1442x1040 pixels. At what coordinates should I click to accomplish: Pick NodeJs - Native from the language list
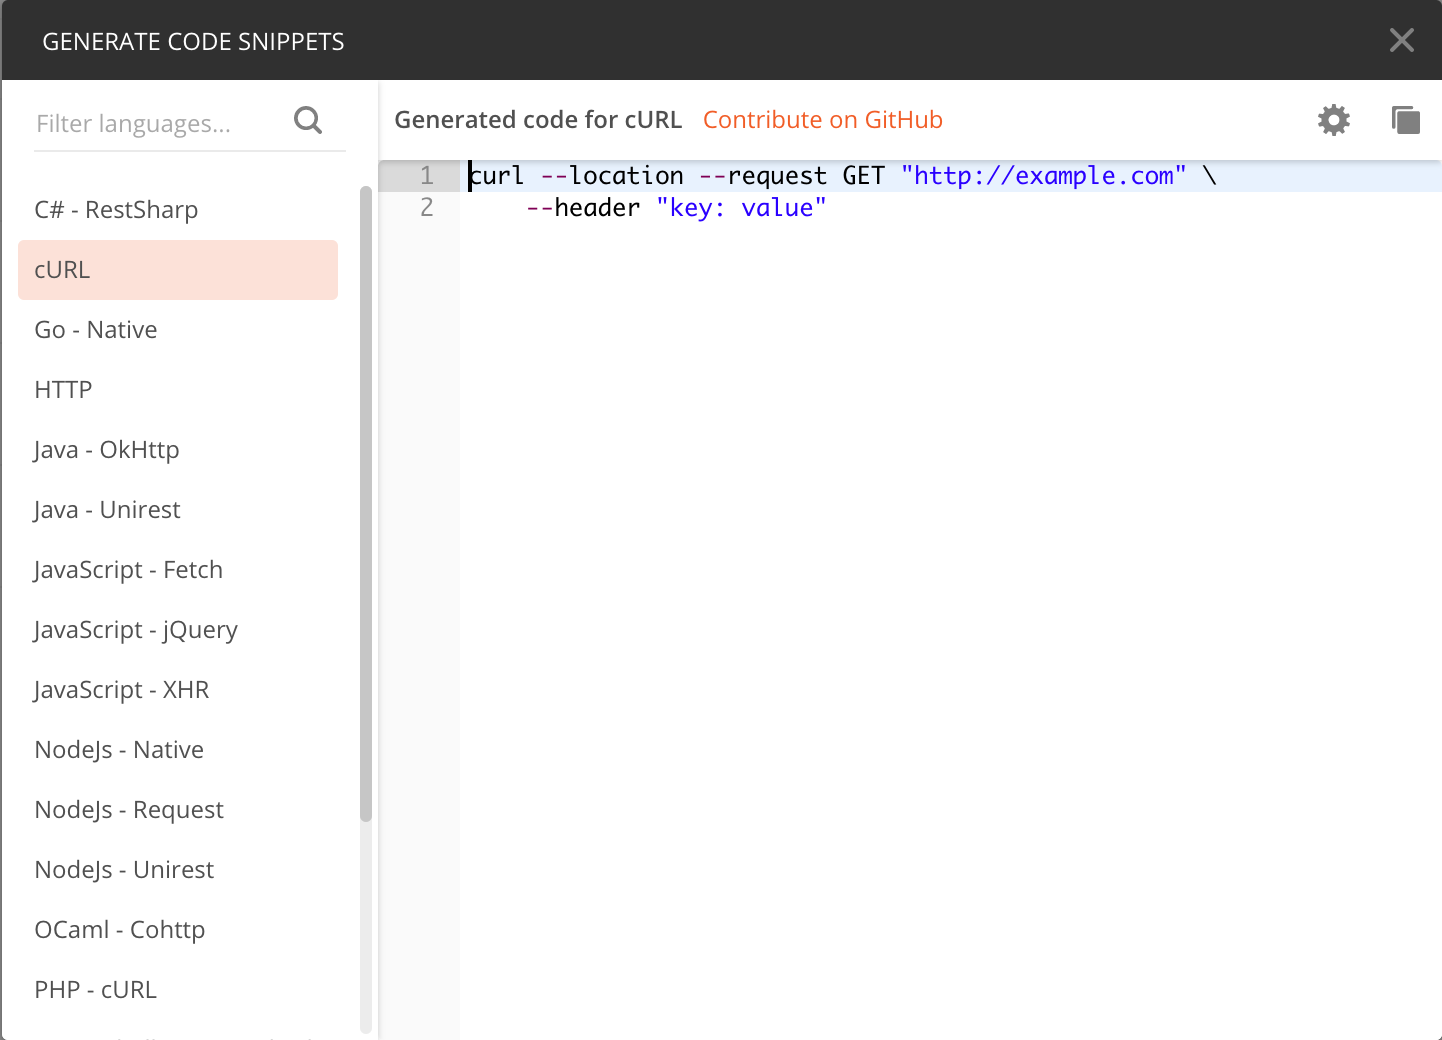coord(119,749)
